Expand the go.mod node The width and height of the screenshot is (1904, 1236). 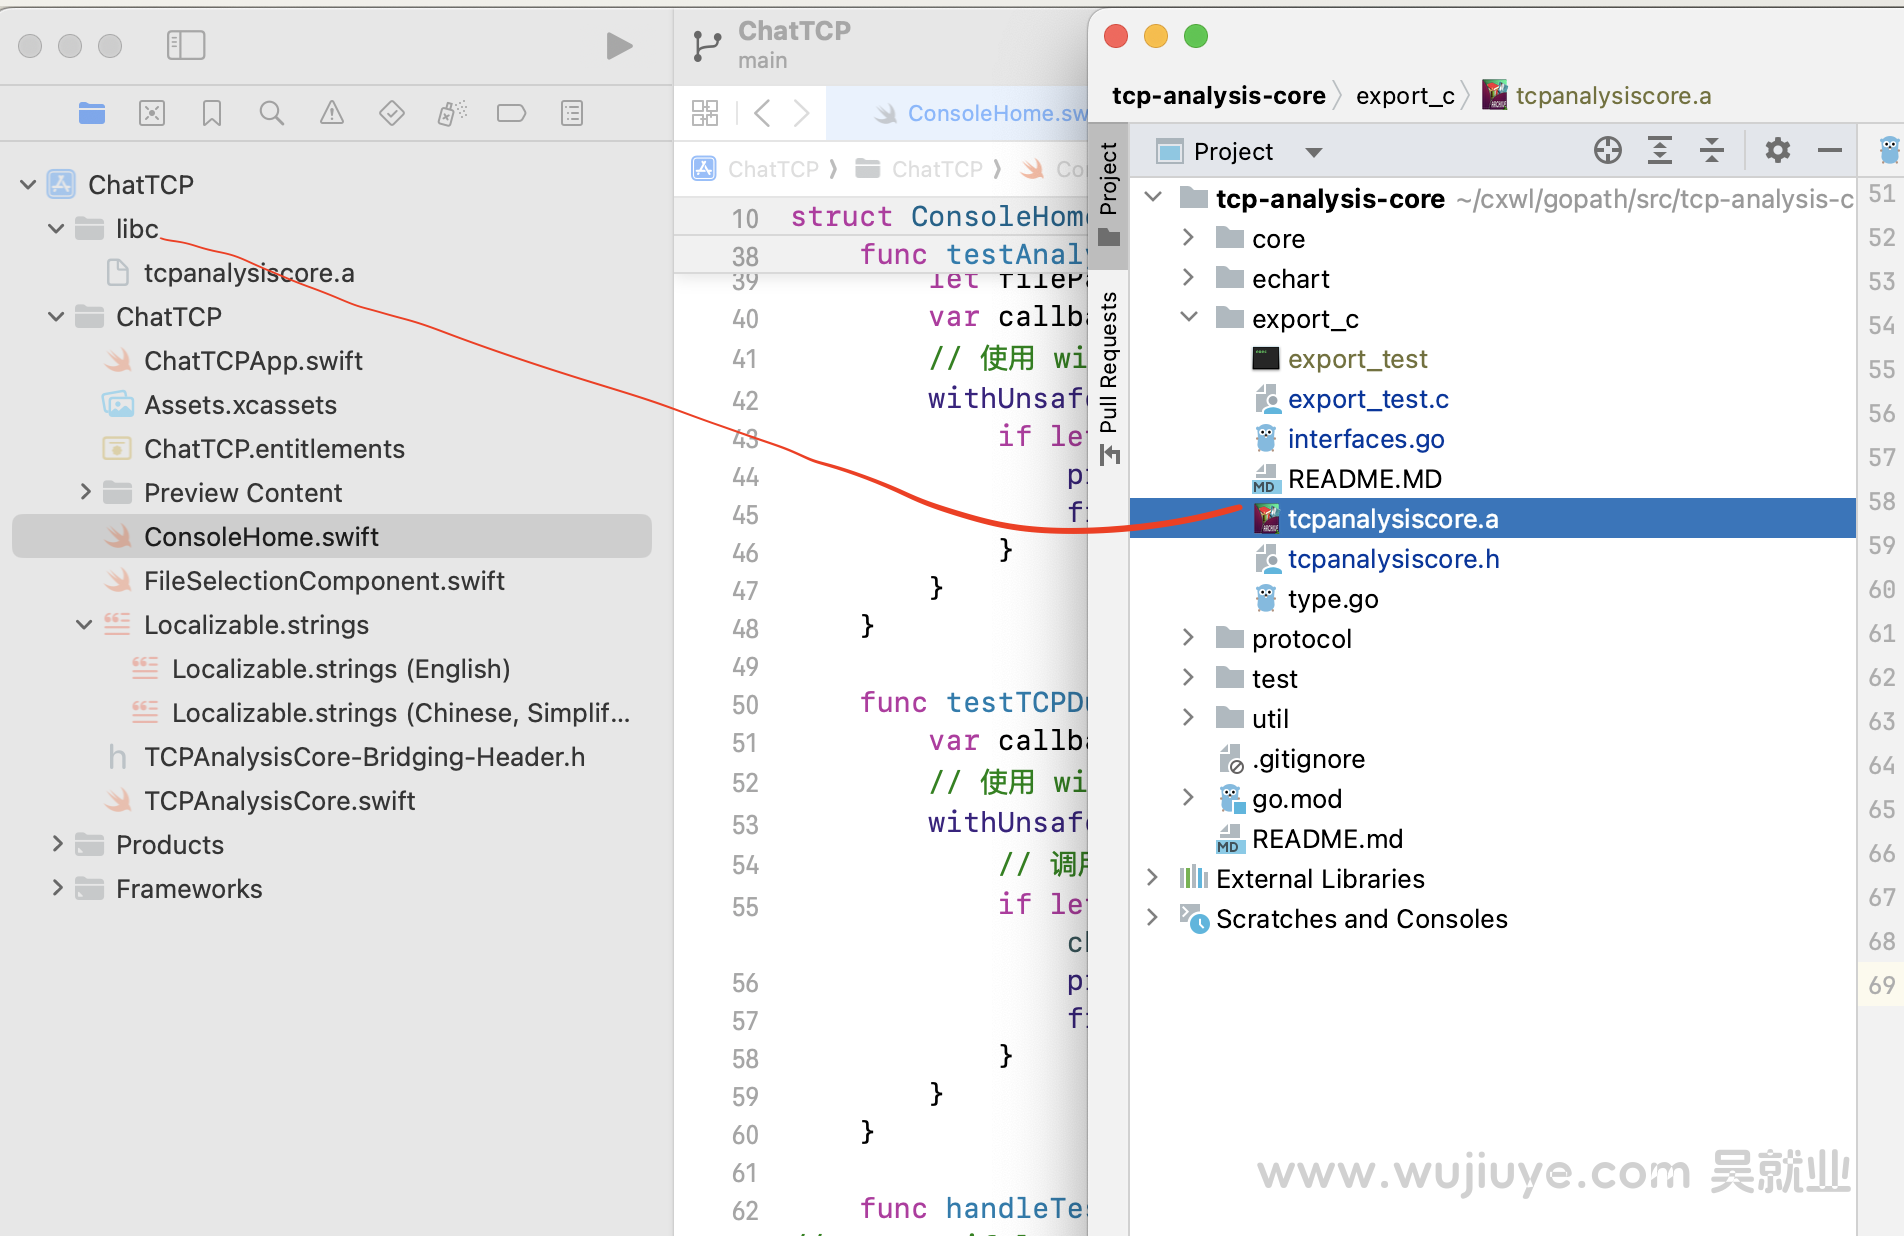(x=1188, y=797)
